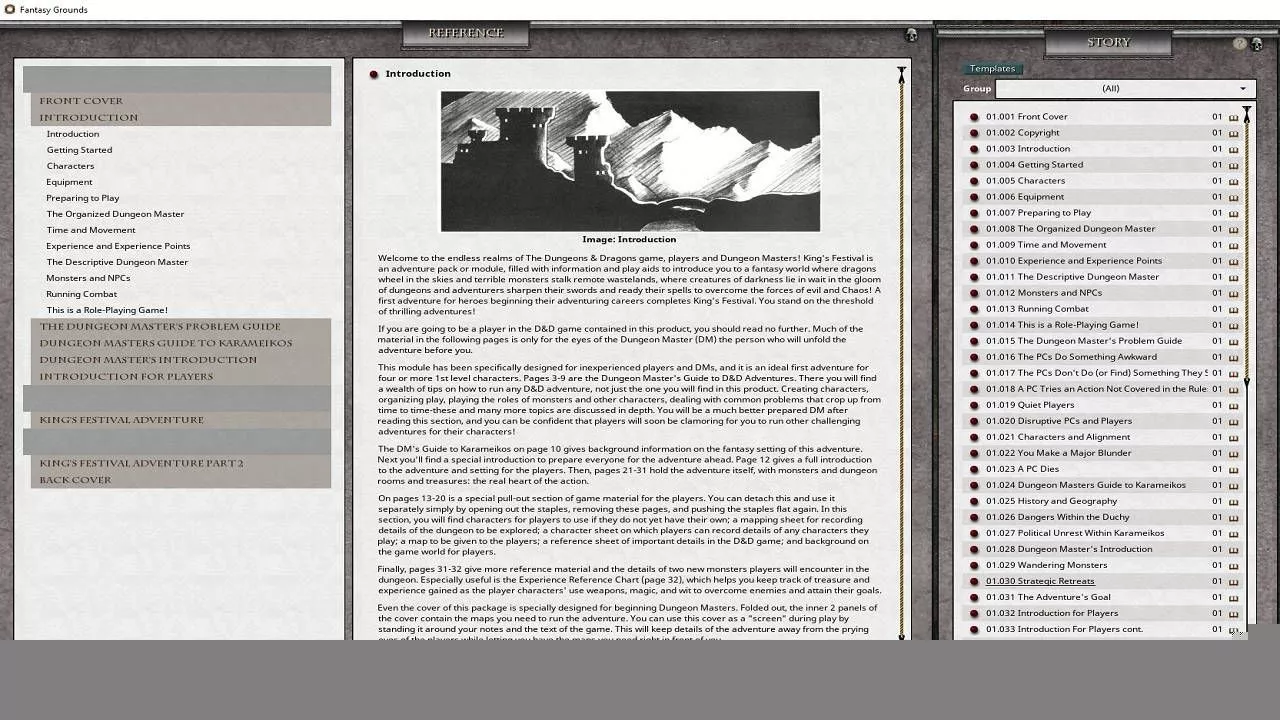This screenshot has width=1280, height=720.
Task: Open link icon for 01.003 Introduction
Action: pyautogui.click(x=974, y=149)
